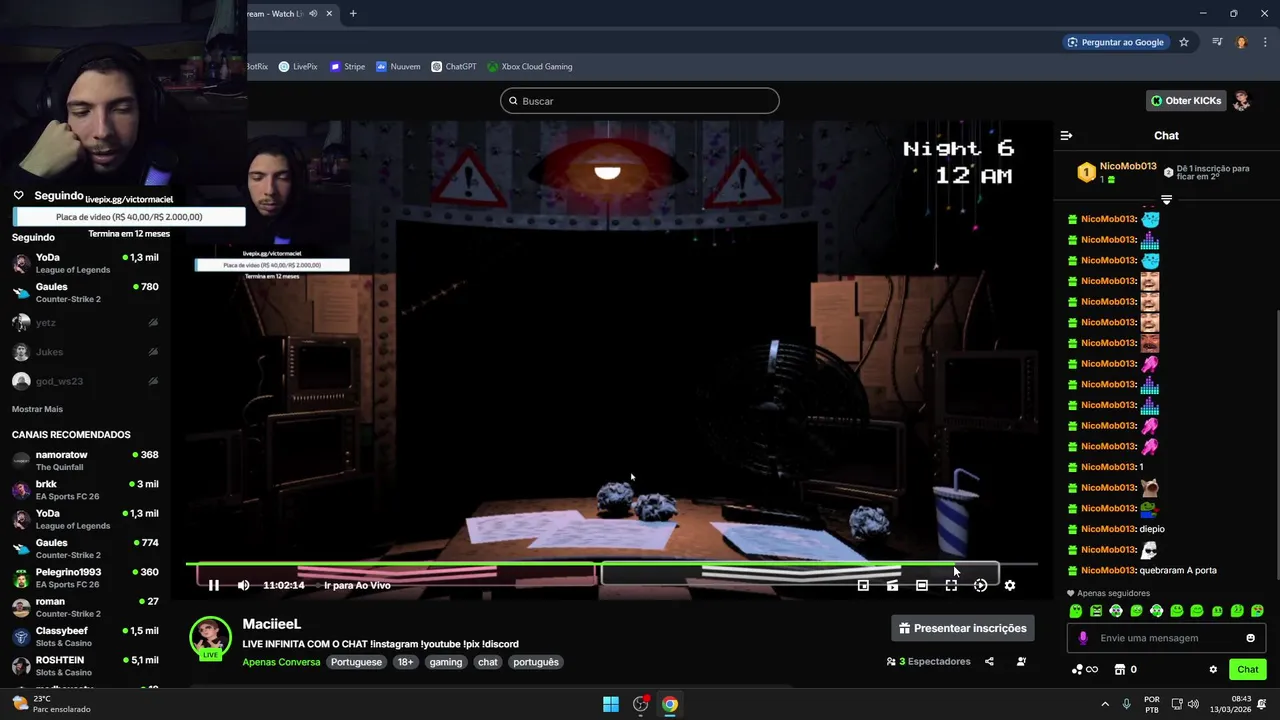This screenshot has height=720, width=1280.
Task: Open god_ws23 offline followed channel
Action: click(85, 381)
